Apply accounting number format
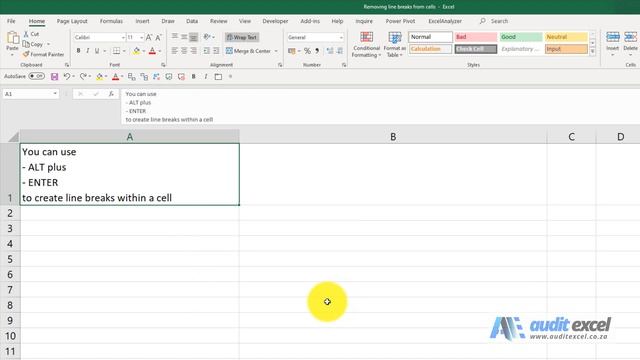 [x=291, y=51]
